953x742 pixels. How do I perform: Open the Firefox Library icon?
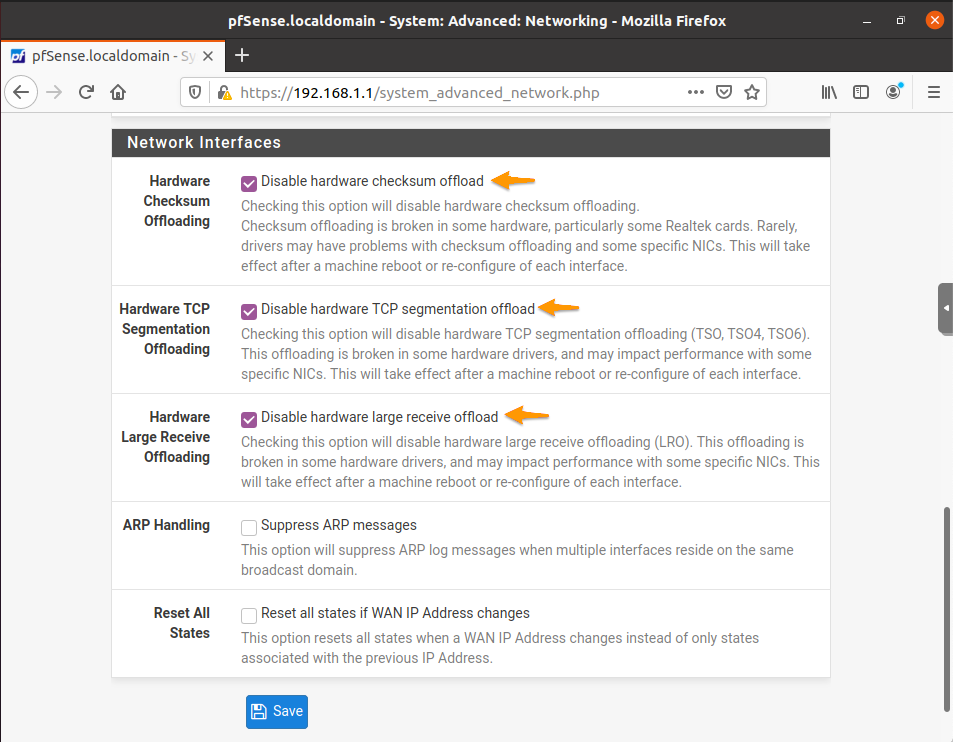[829, 91]
